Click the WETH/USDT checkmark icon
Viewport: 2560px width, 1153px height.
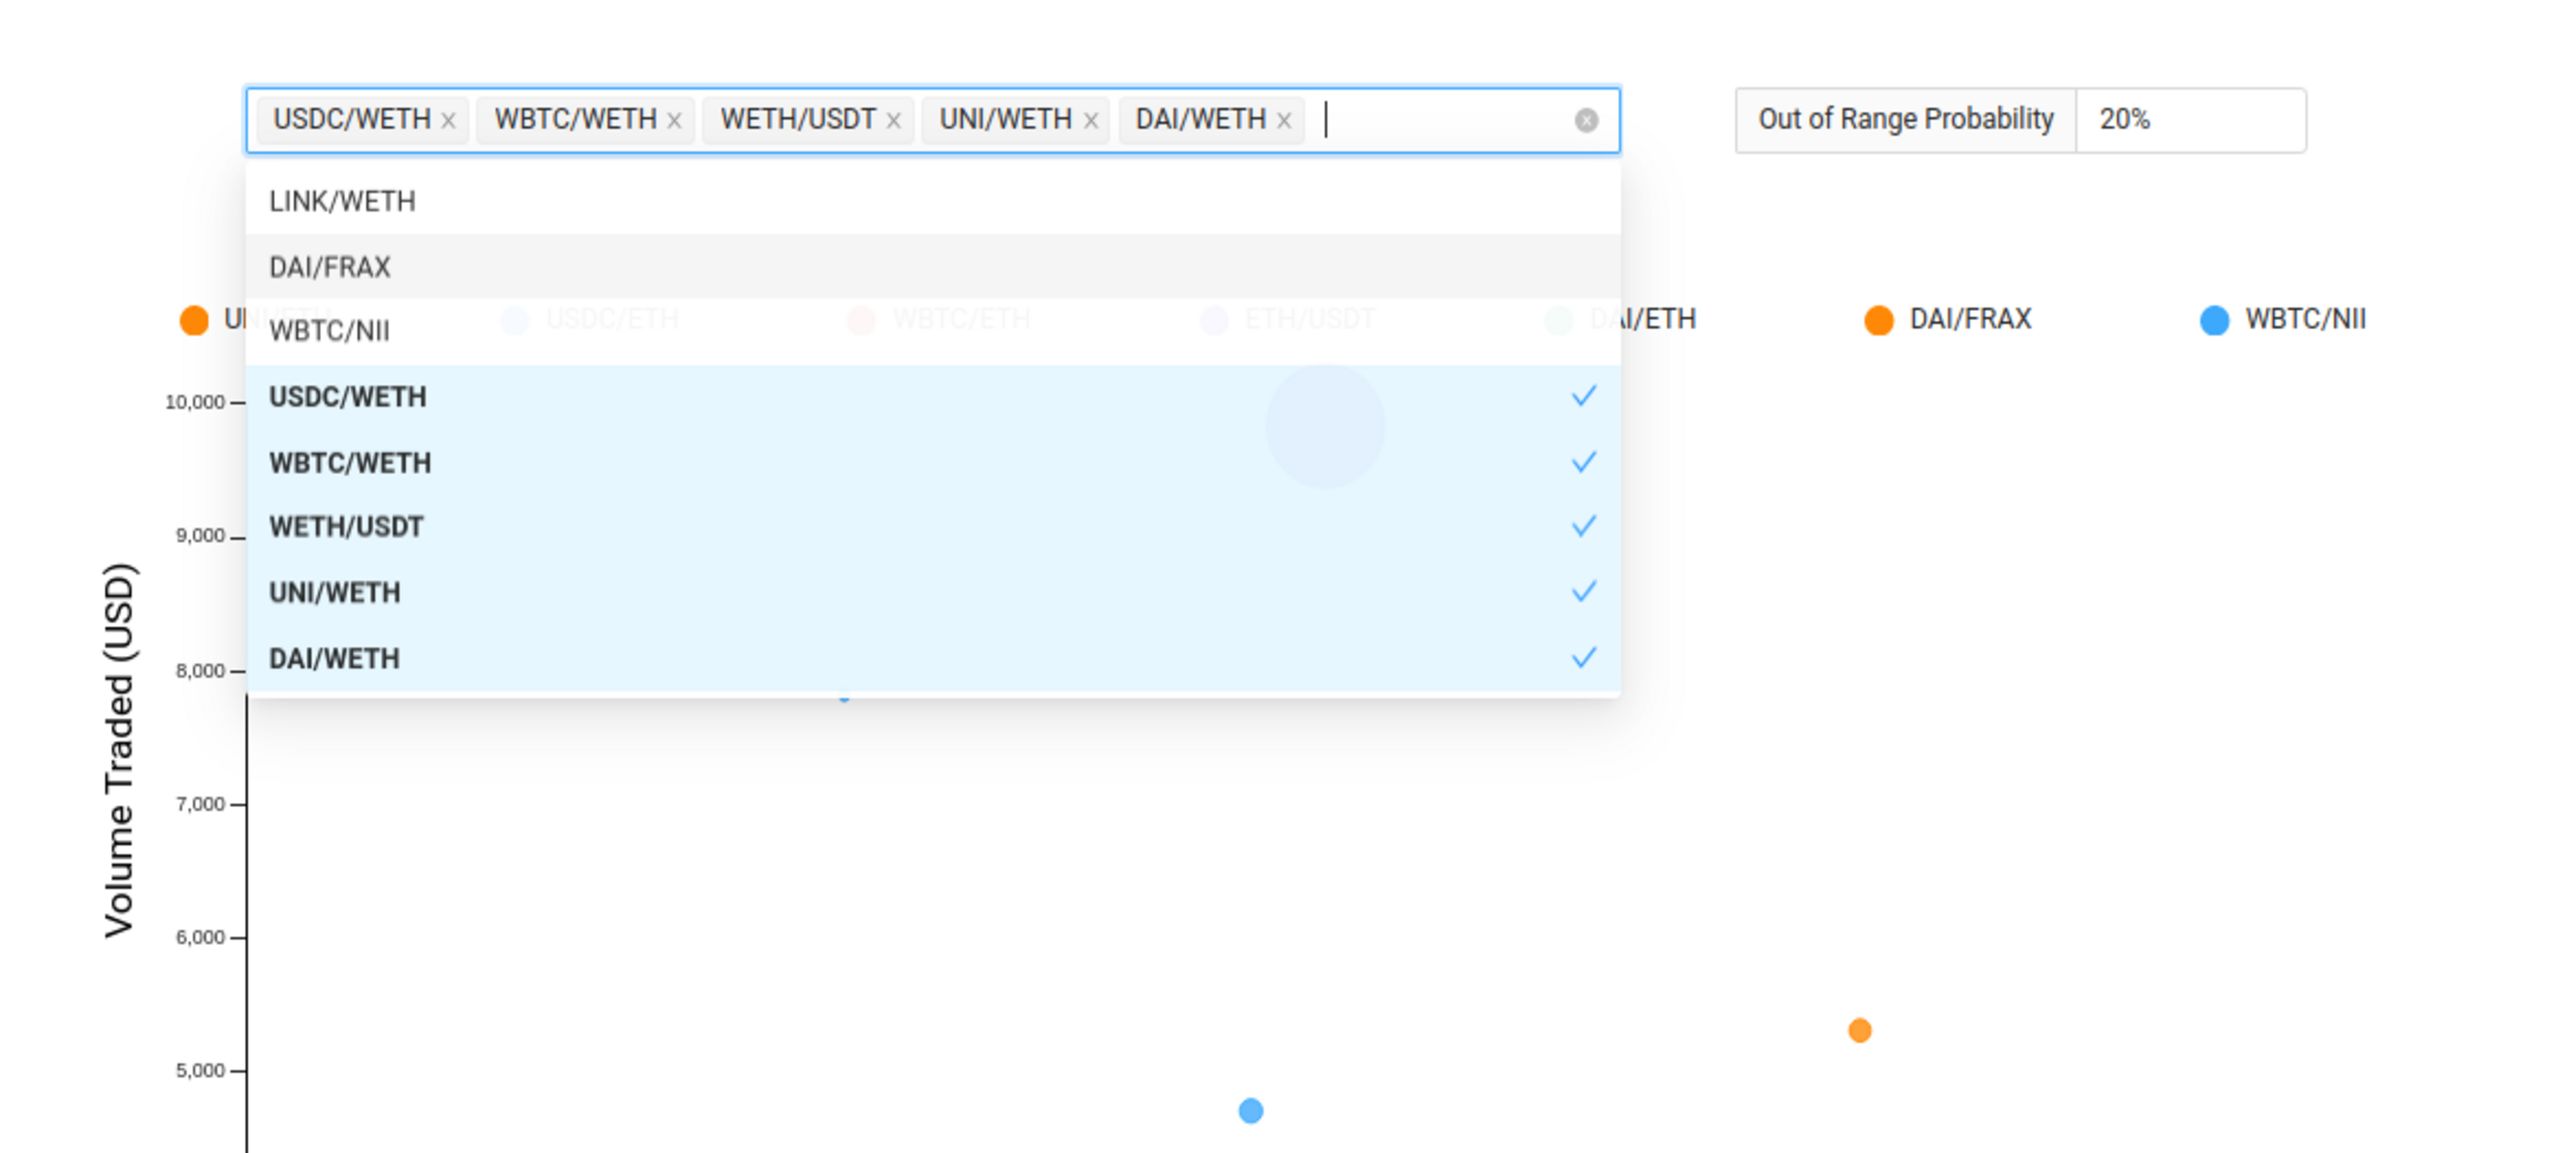[x=1582, y=526]
